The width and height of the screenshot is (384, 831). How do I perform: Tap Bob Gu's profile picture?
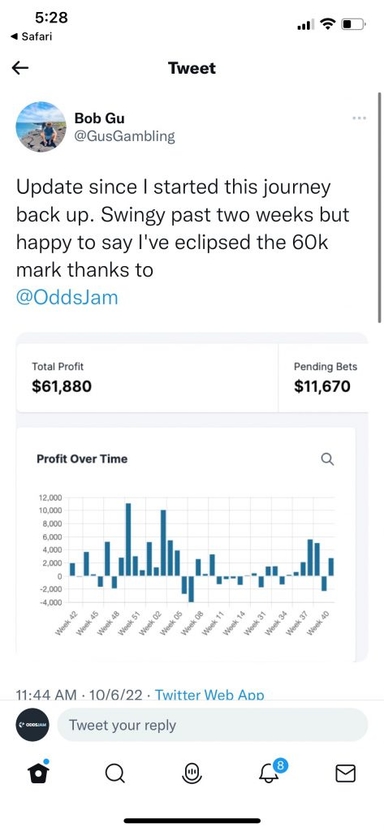[x=41, y=127]
